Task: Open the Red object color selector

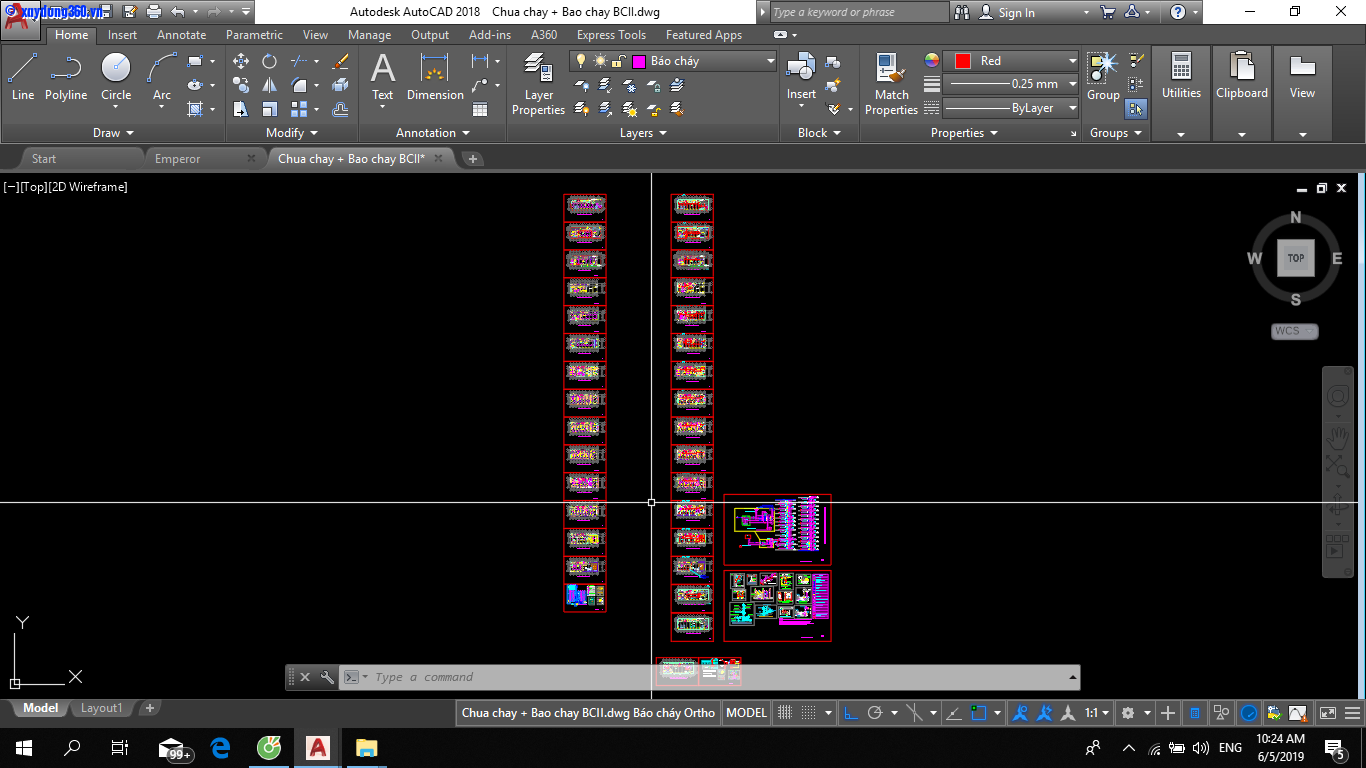Action: point(1012,61)
